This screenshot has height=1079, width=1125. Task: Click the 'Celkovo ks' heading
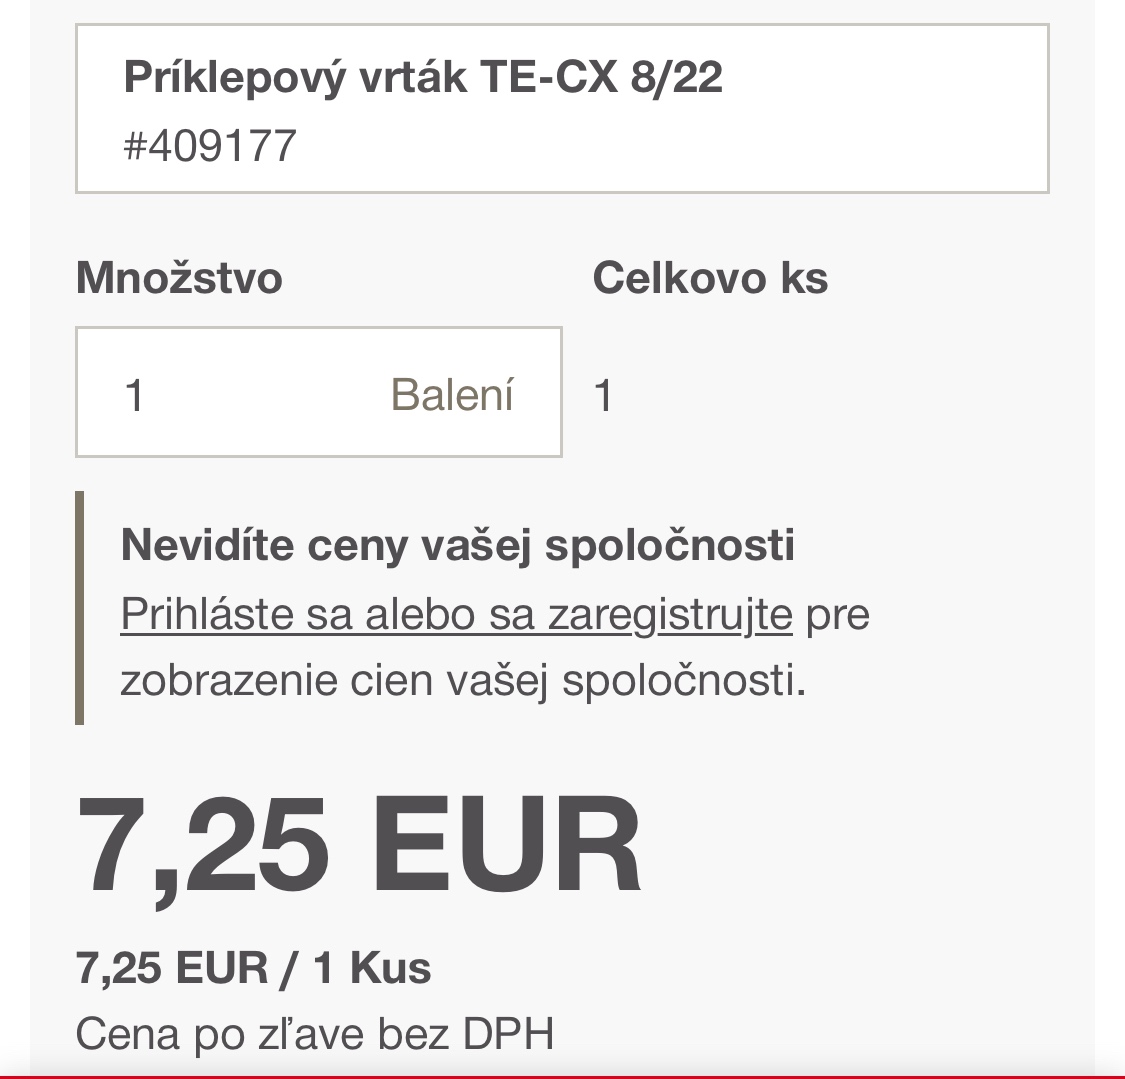[x=710, y=278]
